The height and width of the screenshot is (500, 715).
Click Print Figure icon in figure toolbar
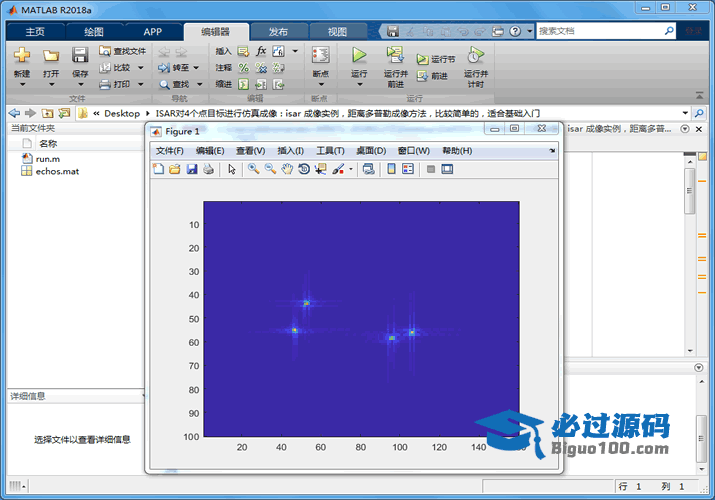(x=208, y=169)
